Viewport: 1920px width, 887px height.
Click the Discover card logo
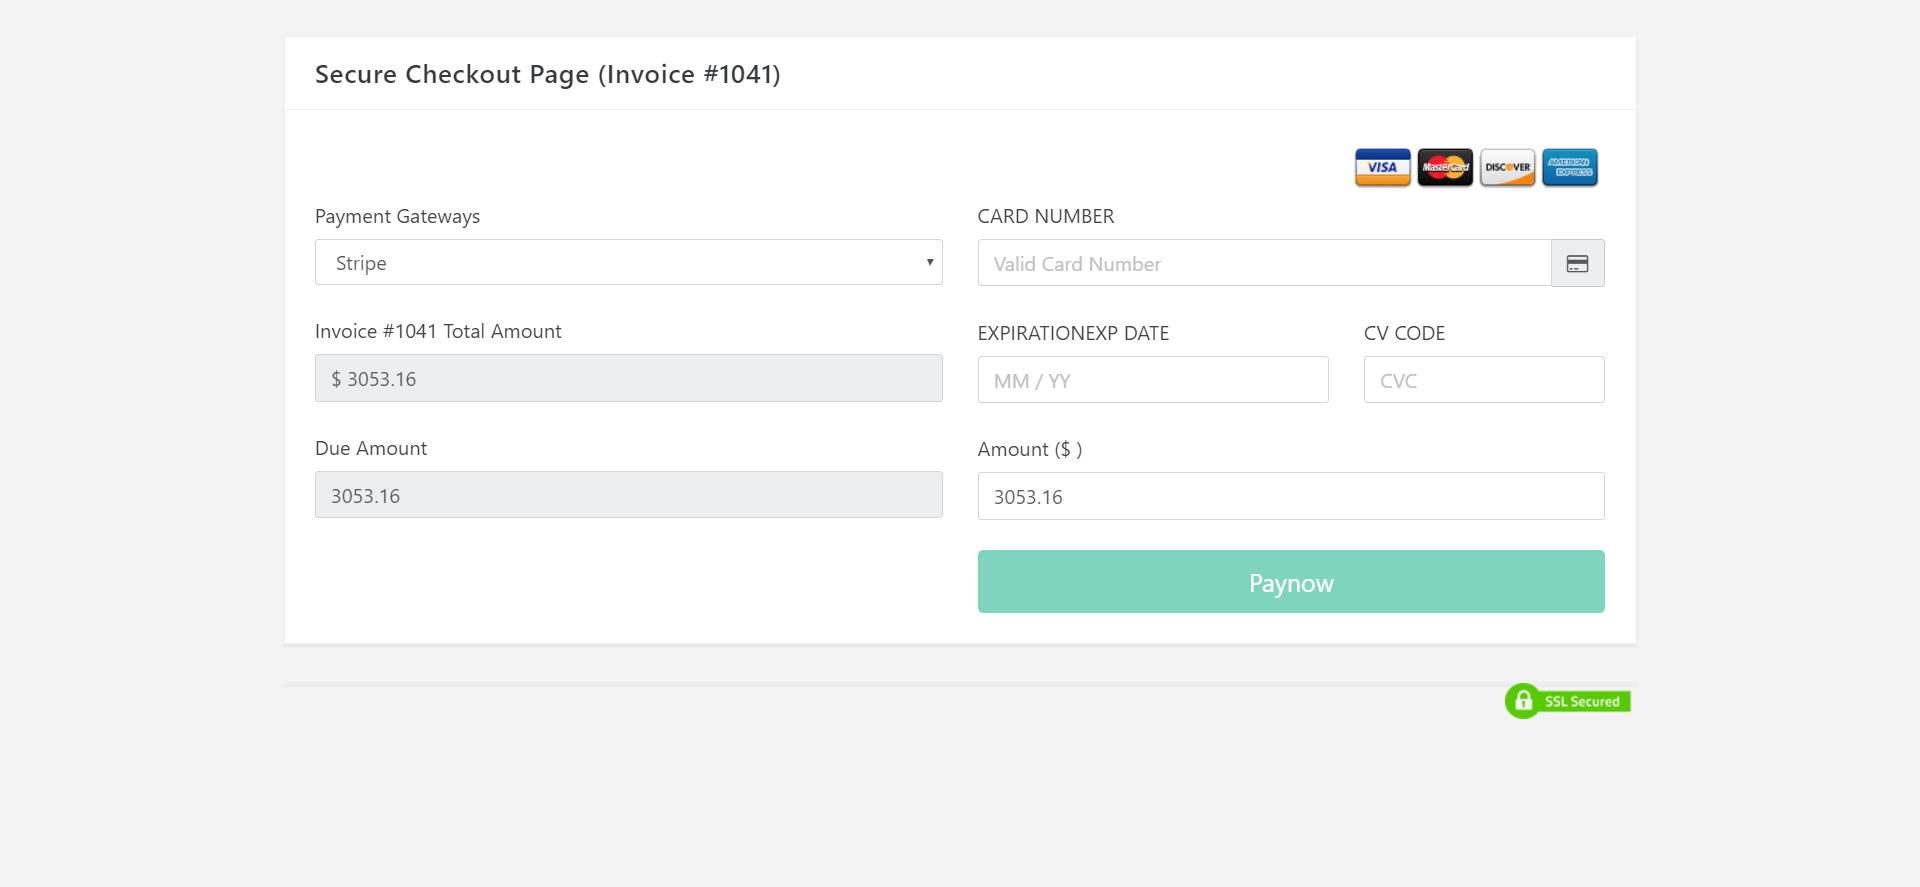1507,167
